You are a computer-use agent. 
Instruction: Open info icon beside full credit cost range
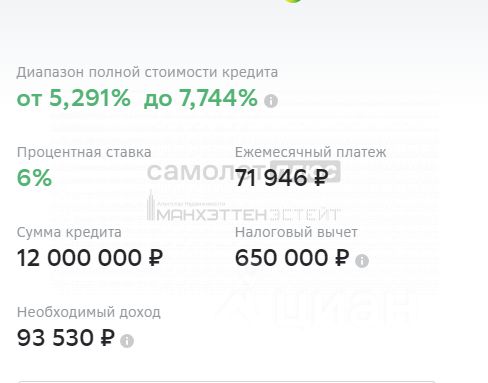coord(271,101)
